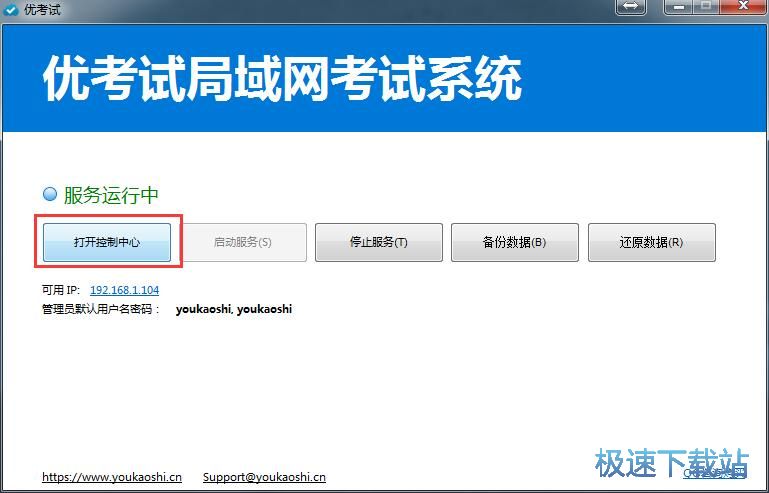Click the double-arrow title bar button

(631, 7)
